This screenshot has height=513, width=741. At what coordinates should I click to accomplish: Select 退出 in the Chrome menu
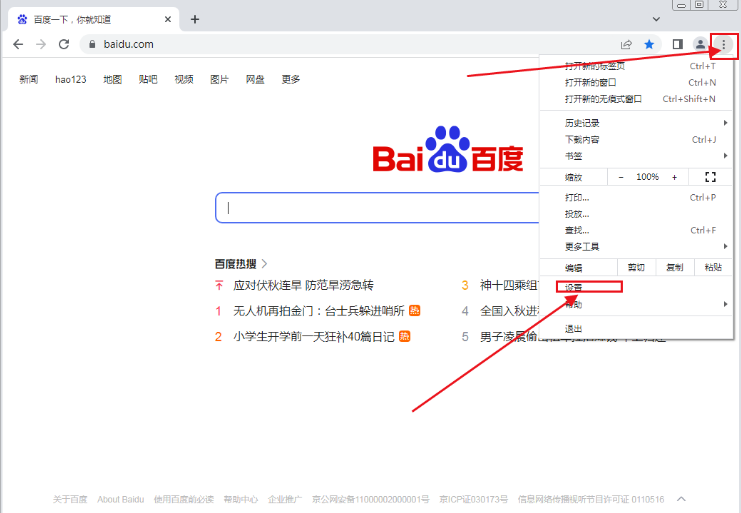pos(637,329)
